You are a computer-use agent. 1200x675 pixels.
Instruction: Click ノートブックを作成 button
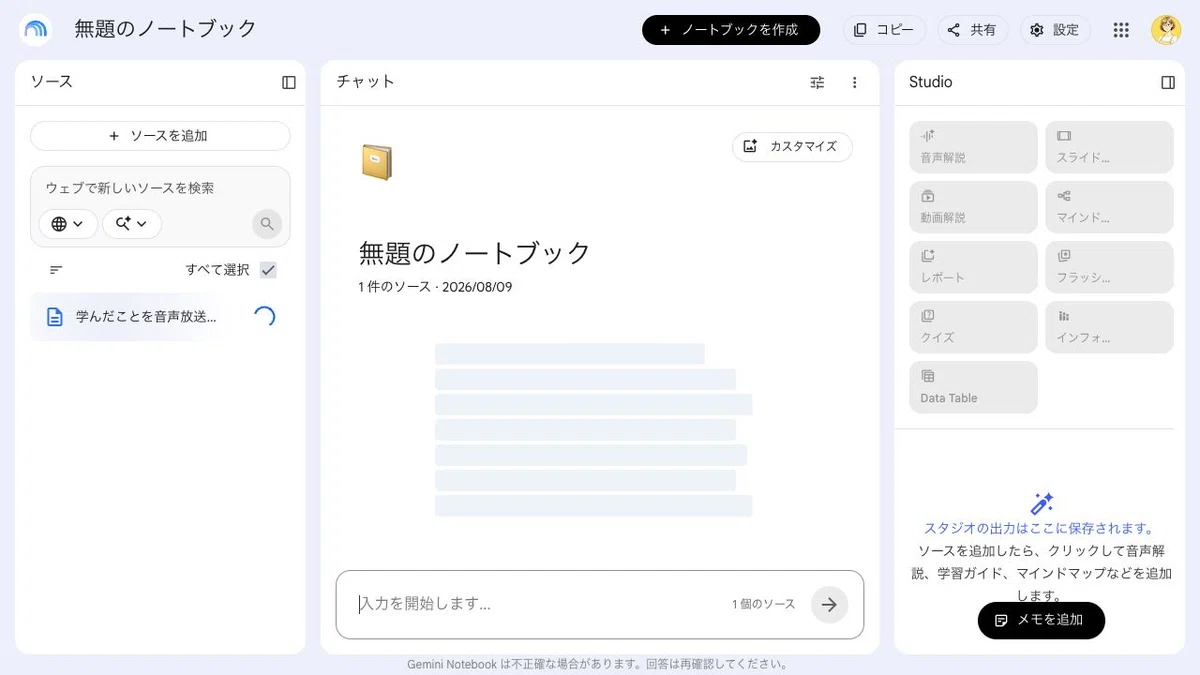(731, 30)
